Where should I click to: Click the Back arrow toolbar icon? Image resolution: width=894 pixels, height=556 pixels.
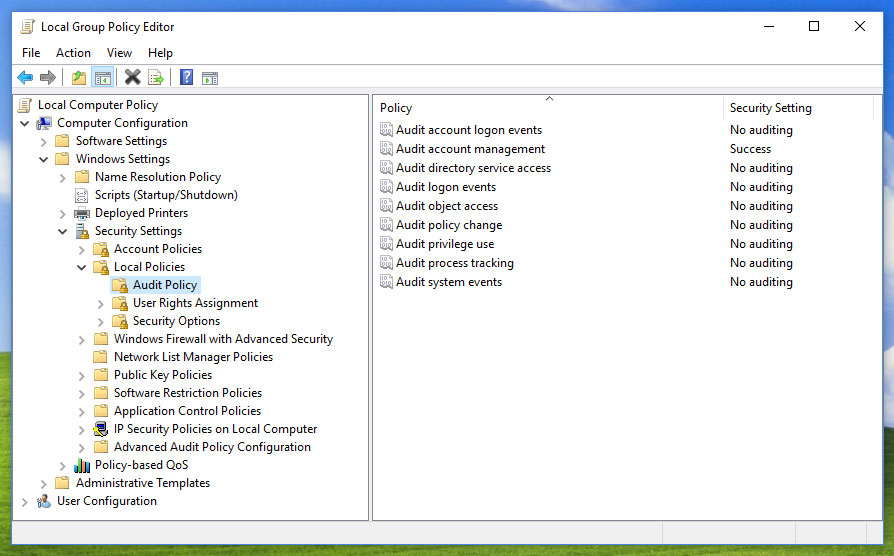25,78
